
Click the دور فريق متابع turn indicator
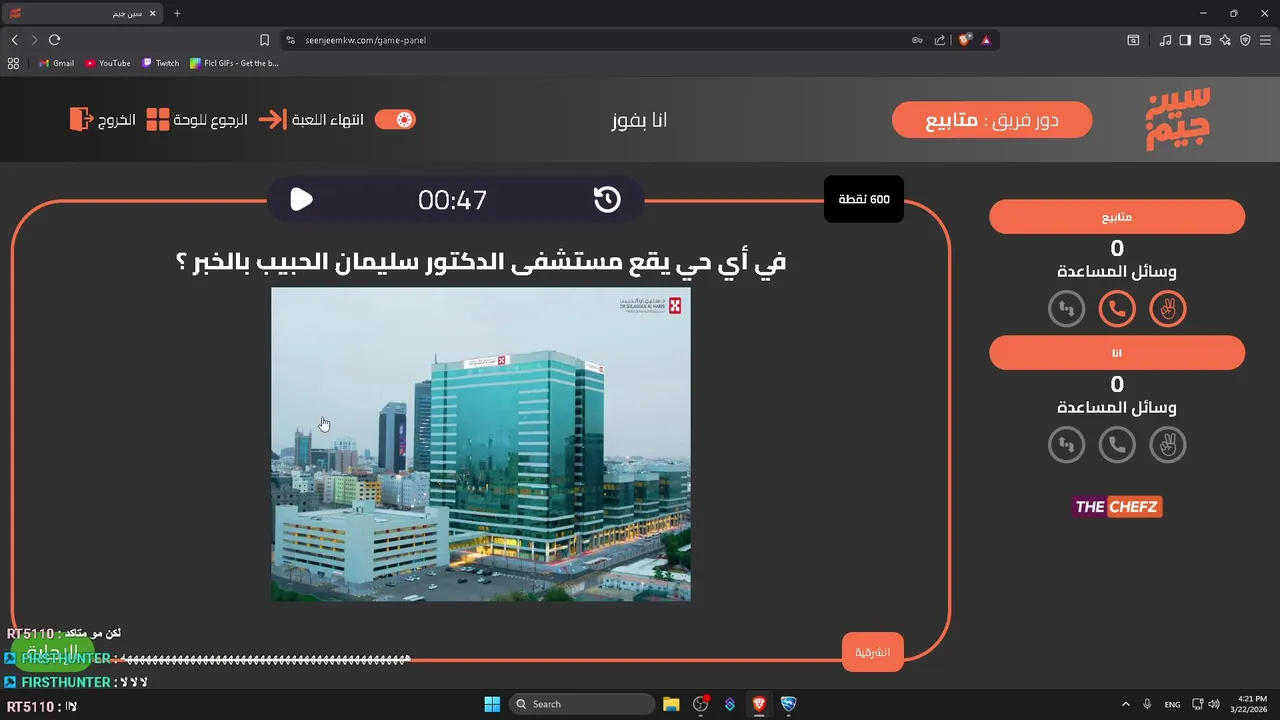coord(992,120)
